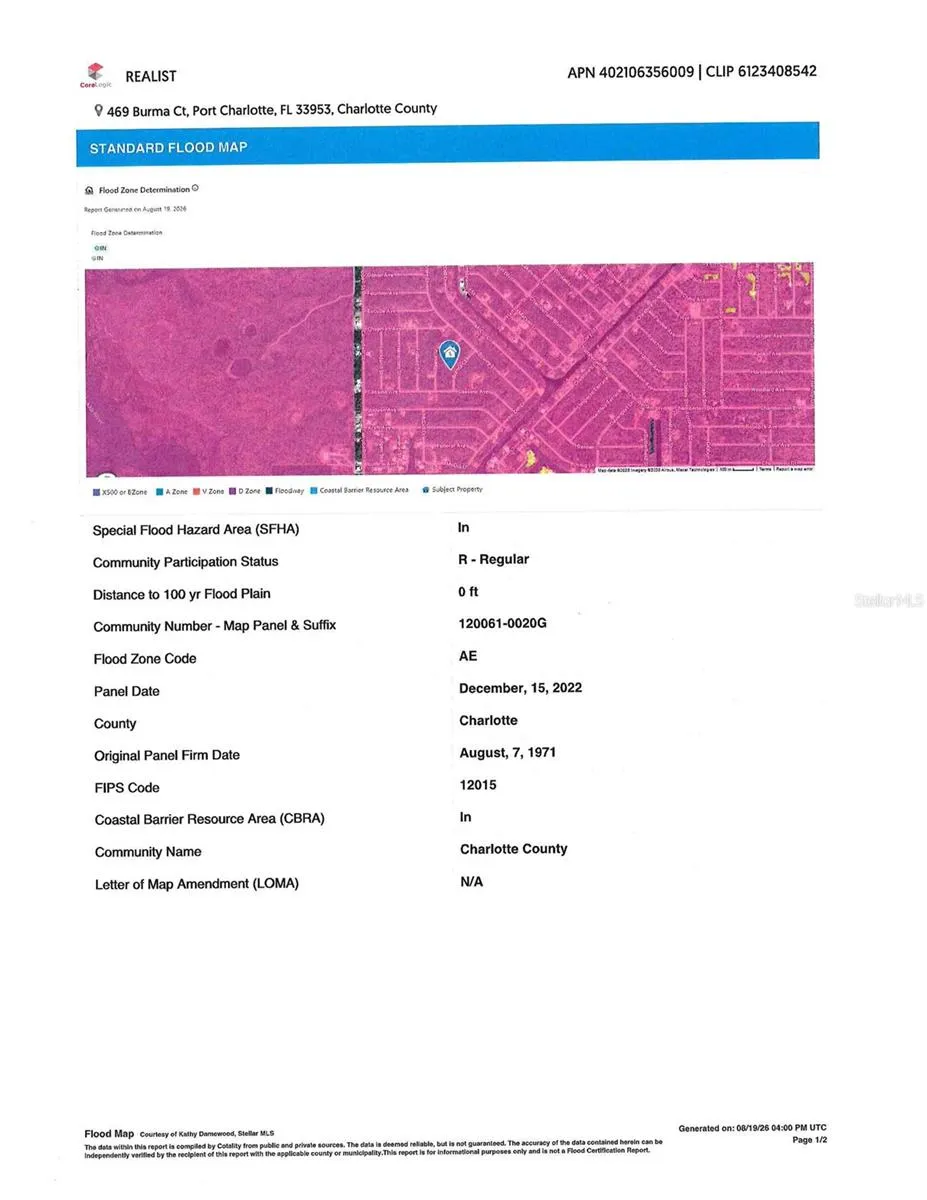927x1200 pixels.
Task: Click the FIPS Code label
Action: (127, 787)
